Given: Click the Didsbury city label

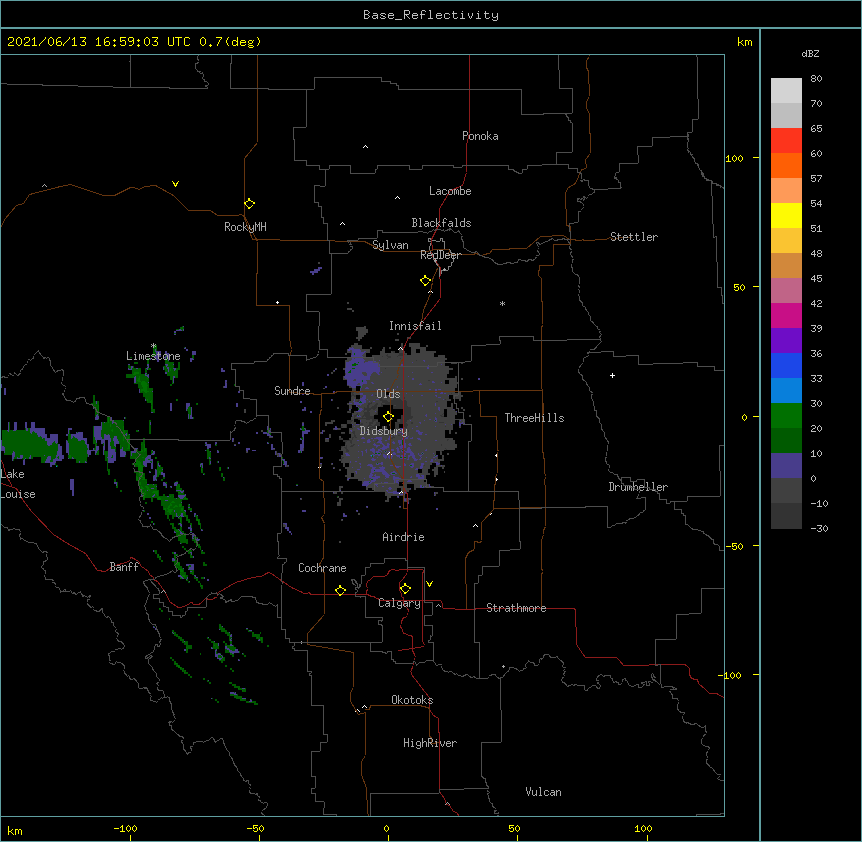Looking at the screenshot, I should (384, 431).
